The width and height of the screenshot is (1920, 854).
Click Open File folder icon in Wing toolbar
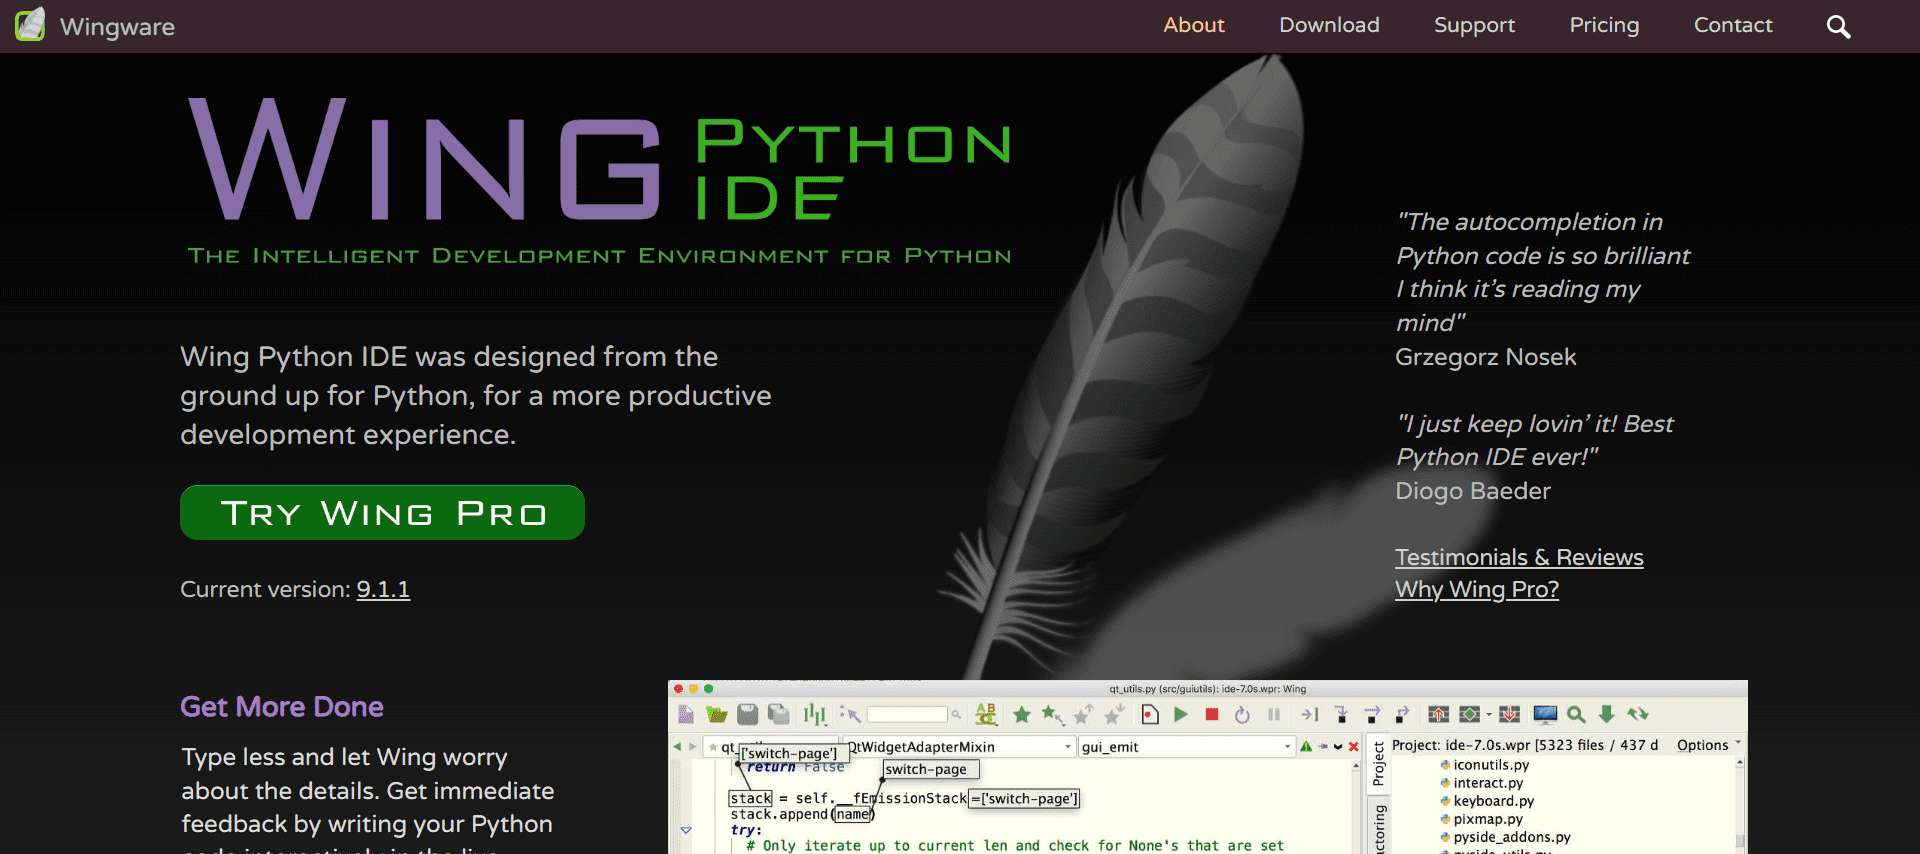point(717,714)
